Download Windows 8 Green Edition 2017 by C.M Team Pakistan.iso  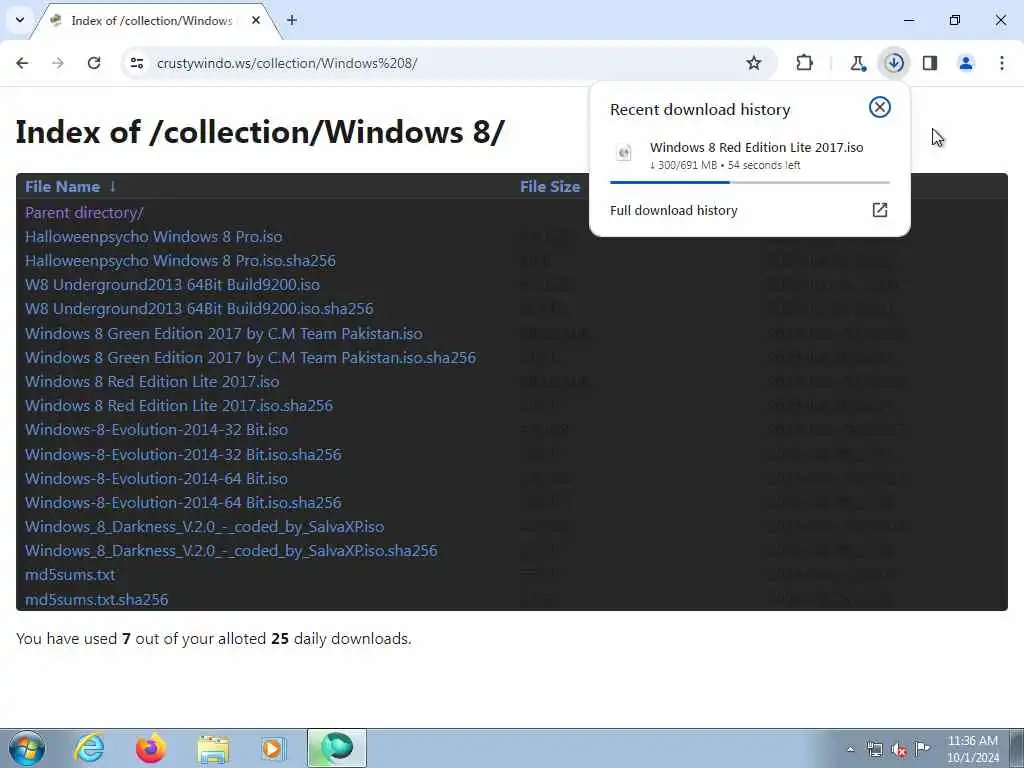pyautogui.click(x=223, y=334)
